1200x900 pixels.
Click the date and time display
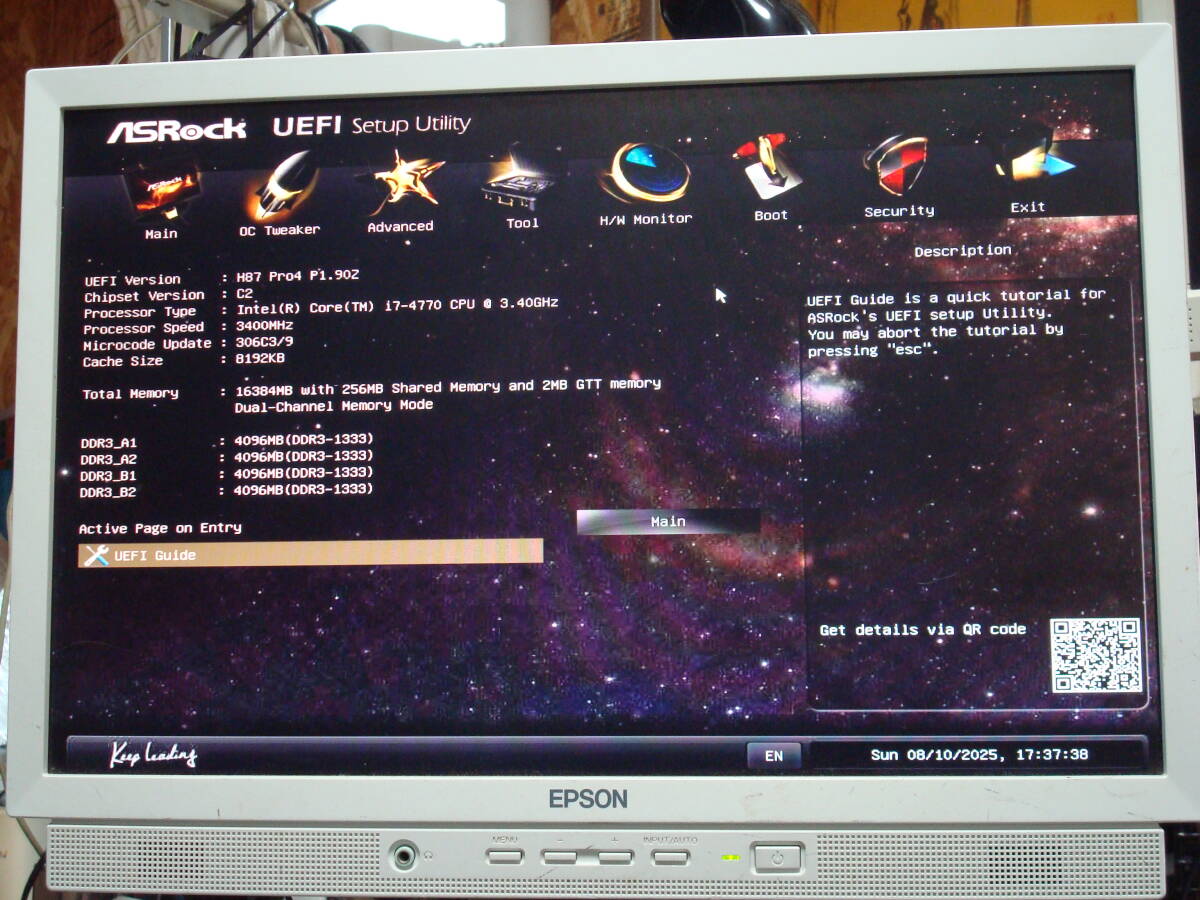(x=979, y=755)
